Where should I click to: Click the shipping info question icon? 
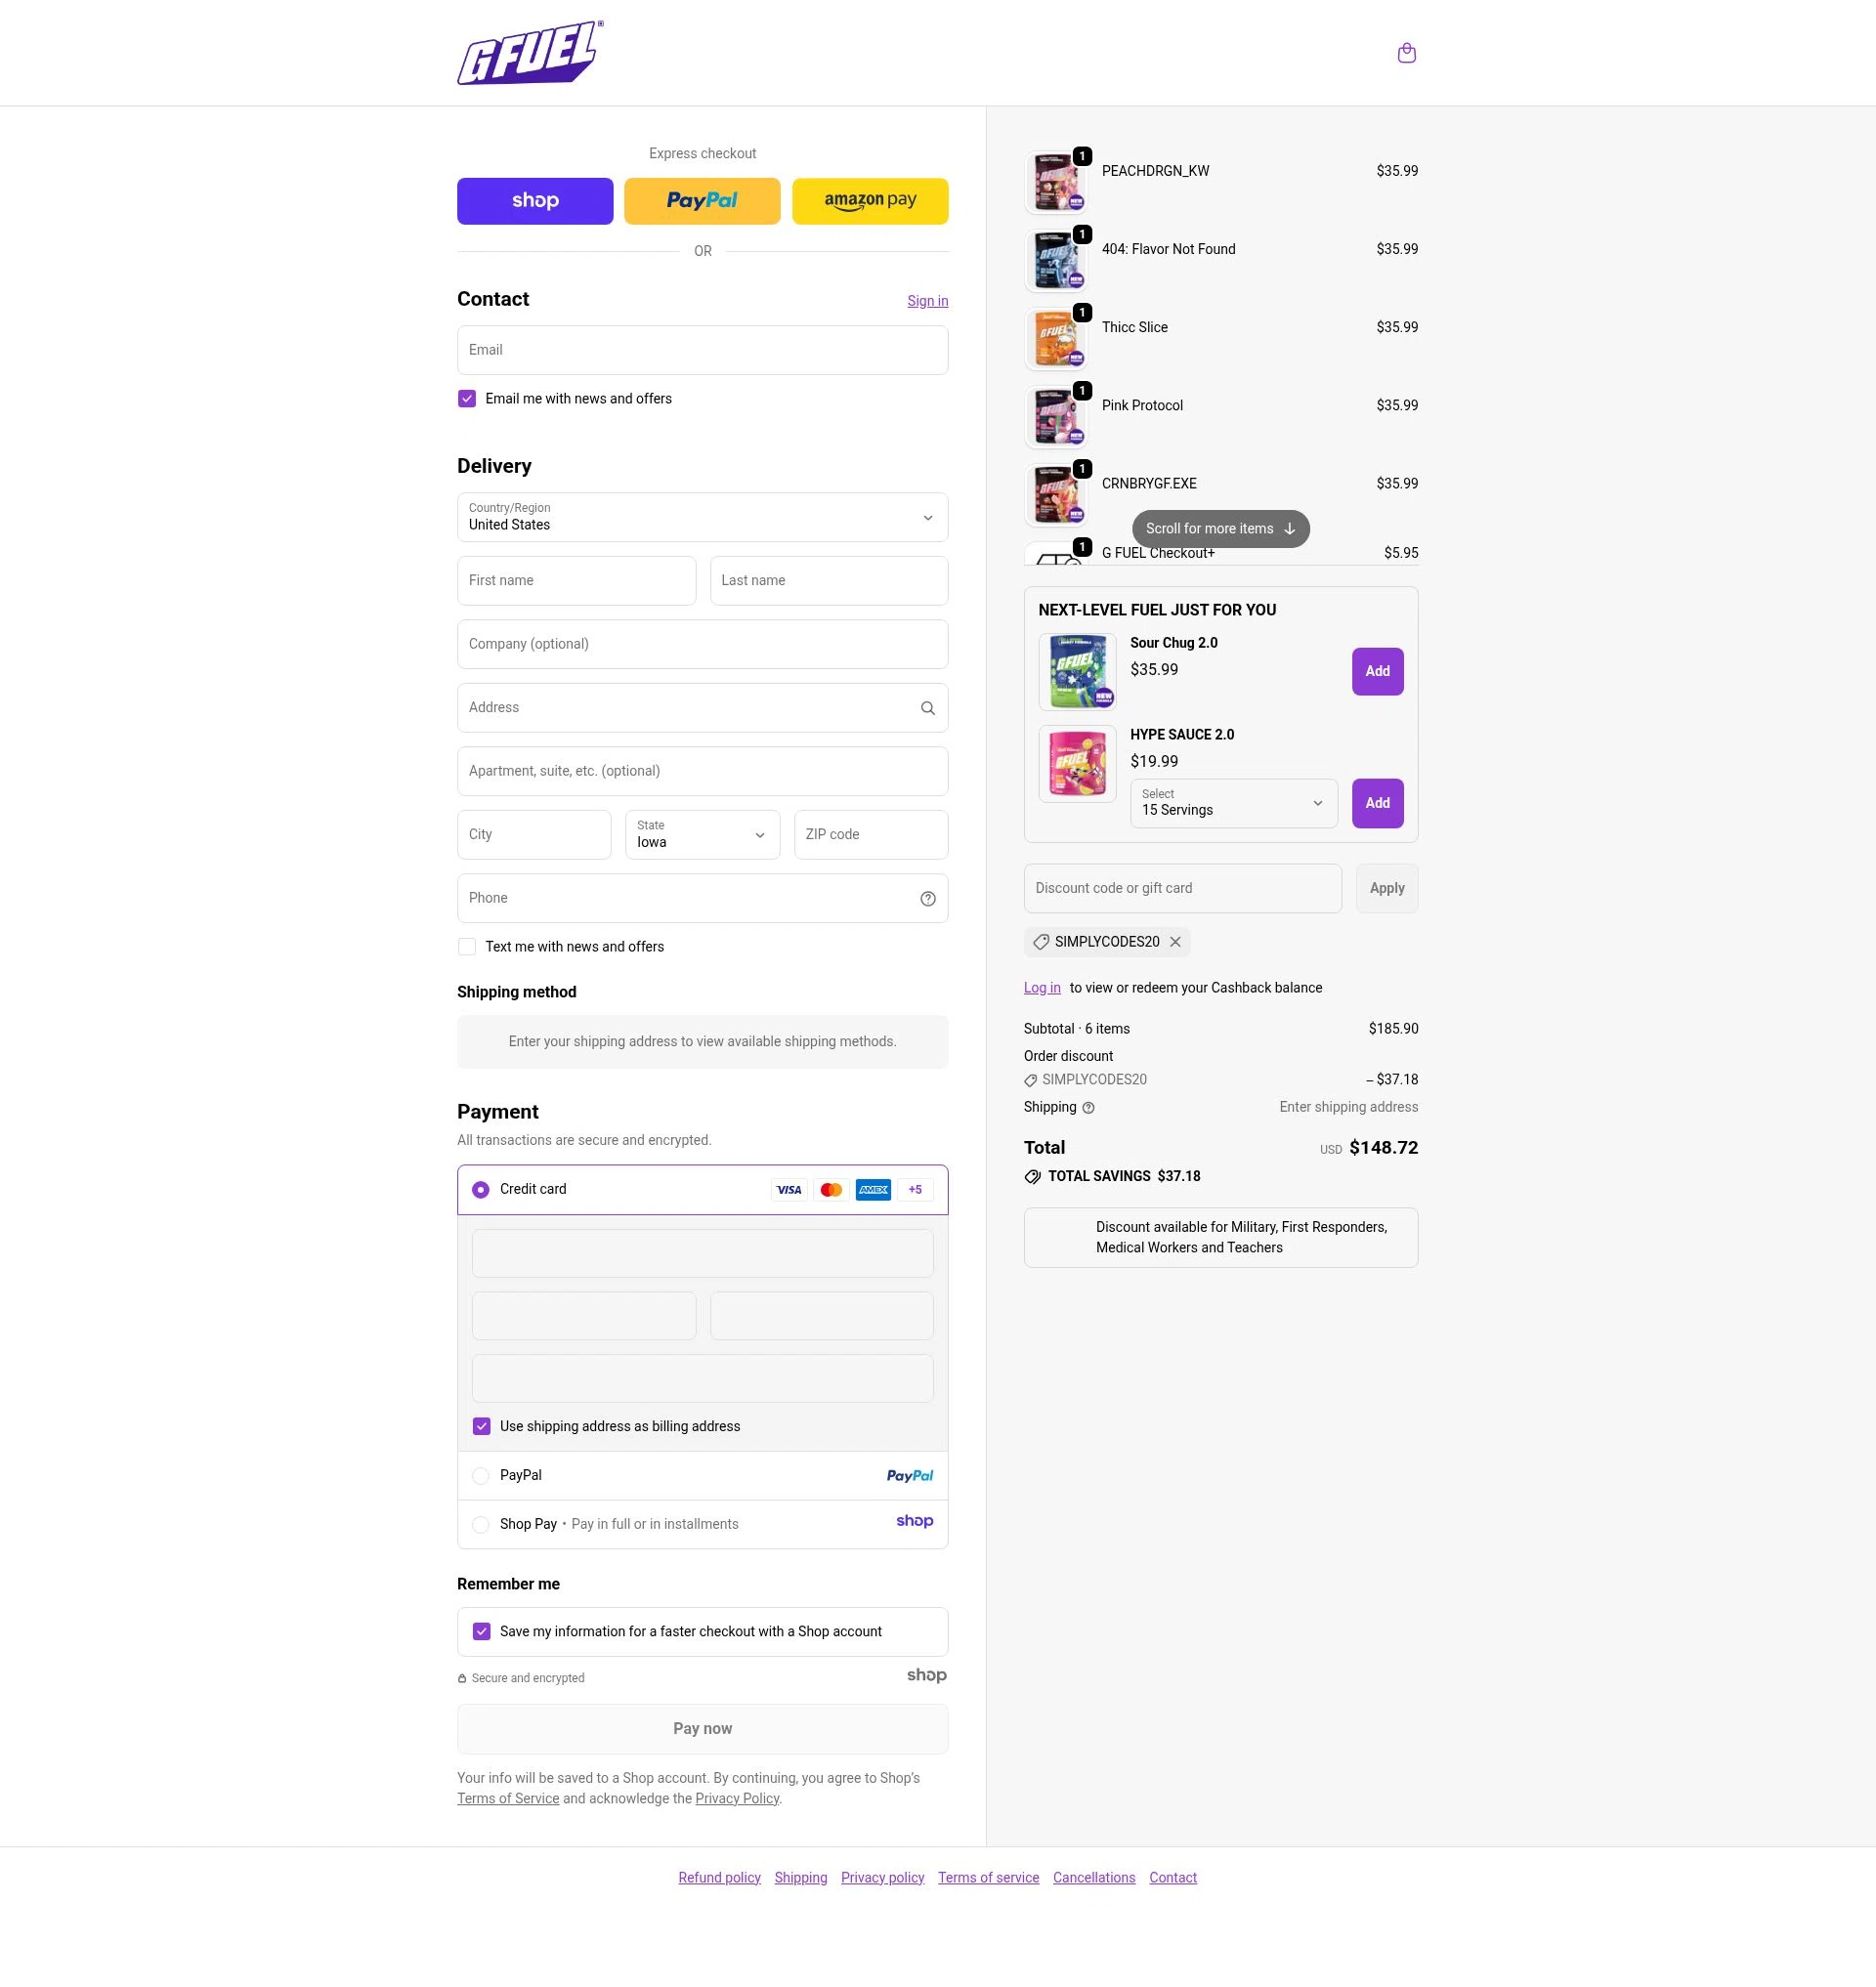point(1088,1108)
